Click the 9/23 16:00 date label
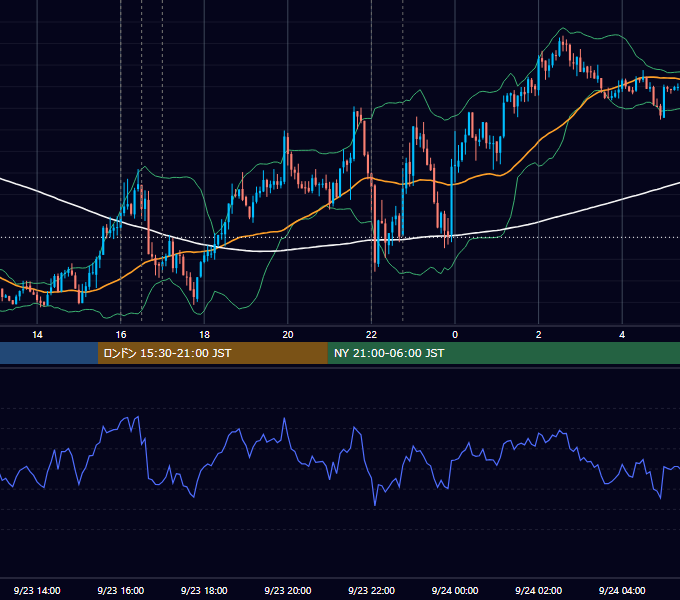Image resolution: width=680 pixels, height=600 pixels. click(x=121, y=590)
